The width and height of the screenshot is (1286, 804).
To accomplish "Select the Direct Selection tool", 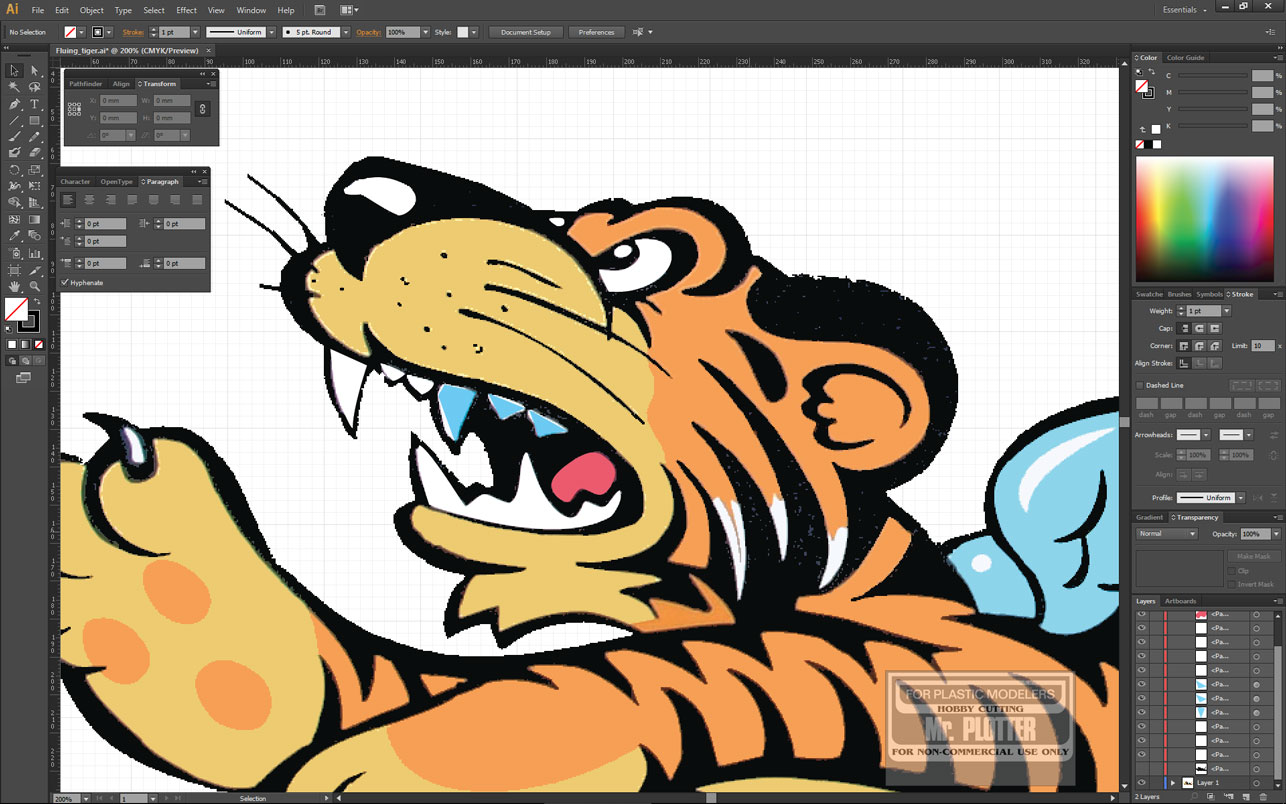I will click(x=34, y=70).
